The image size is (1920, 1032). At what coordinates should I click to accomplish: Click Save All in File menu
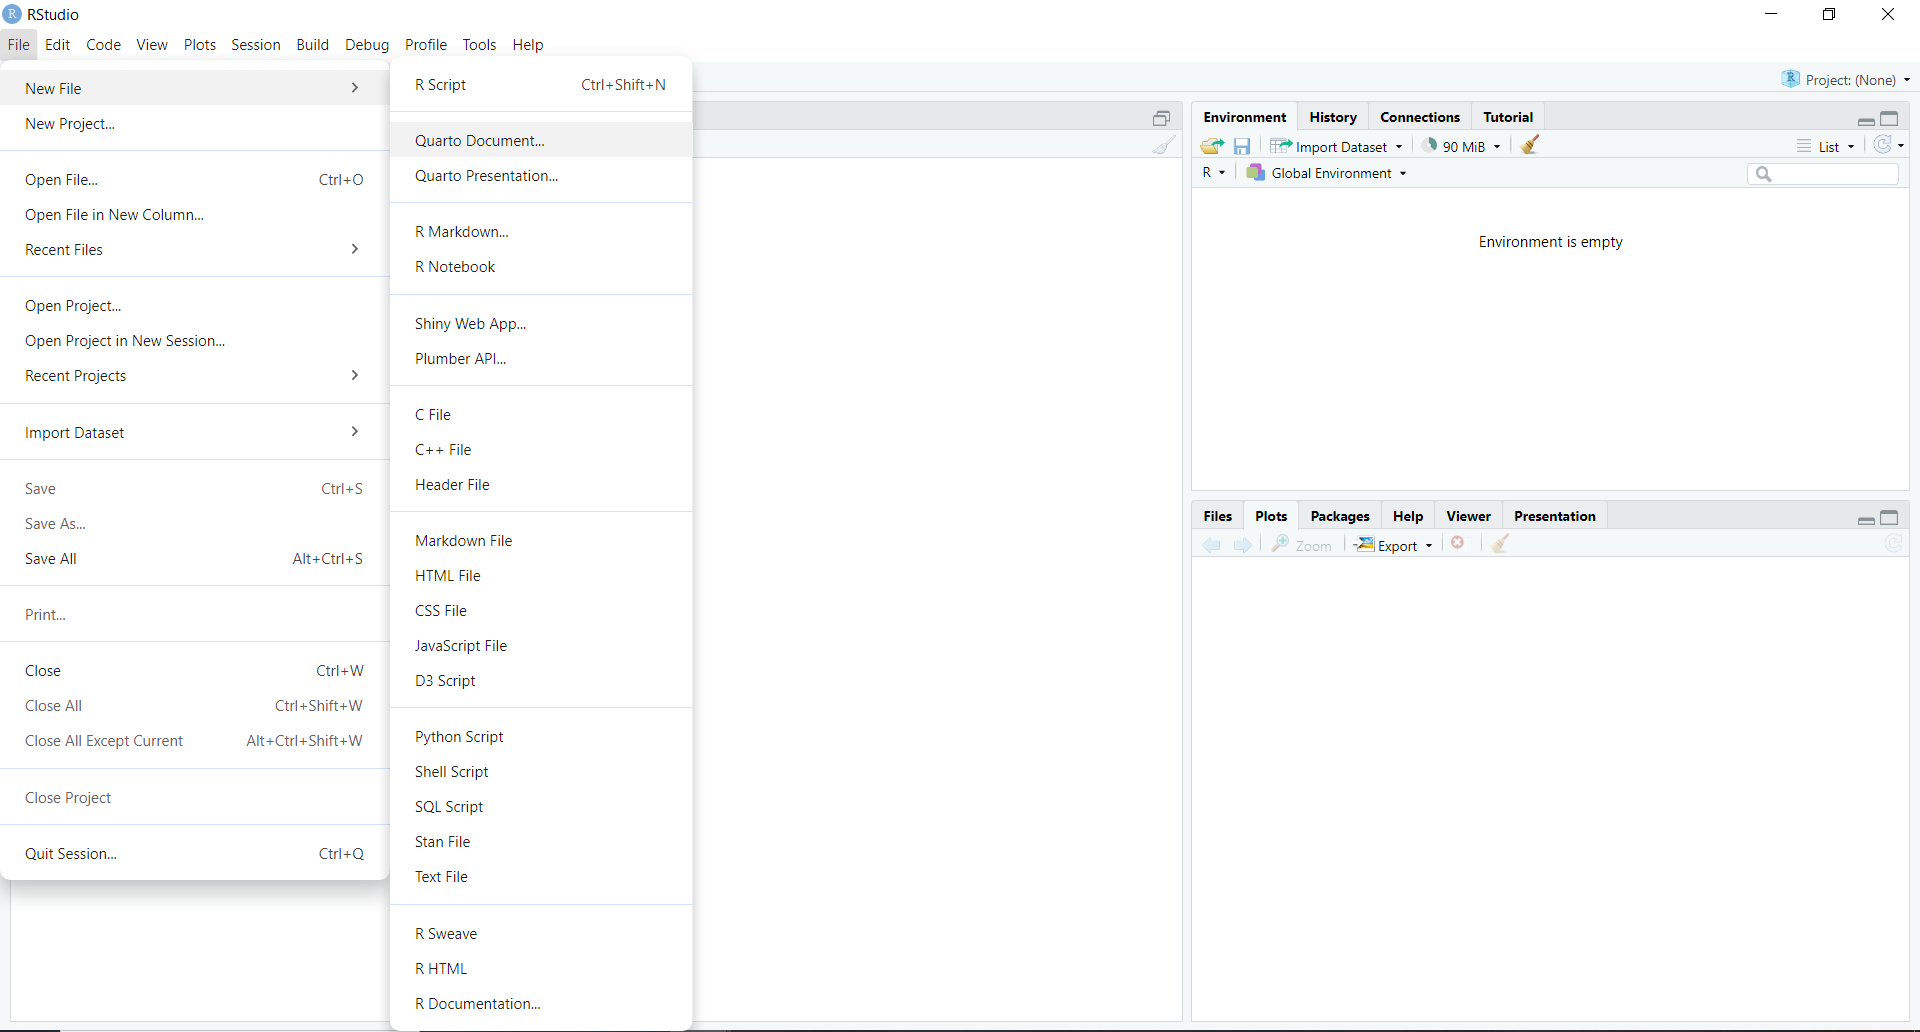(x=194, y=559)
